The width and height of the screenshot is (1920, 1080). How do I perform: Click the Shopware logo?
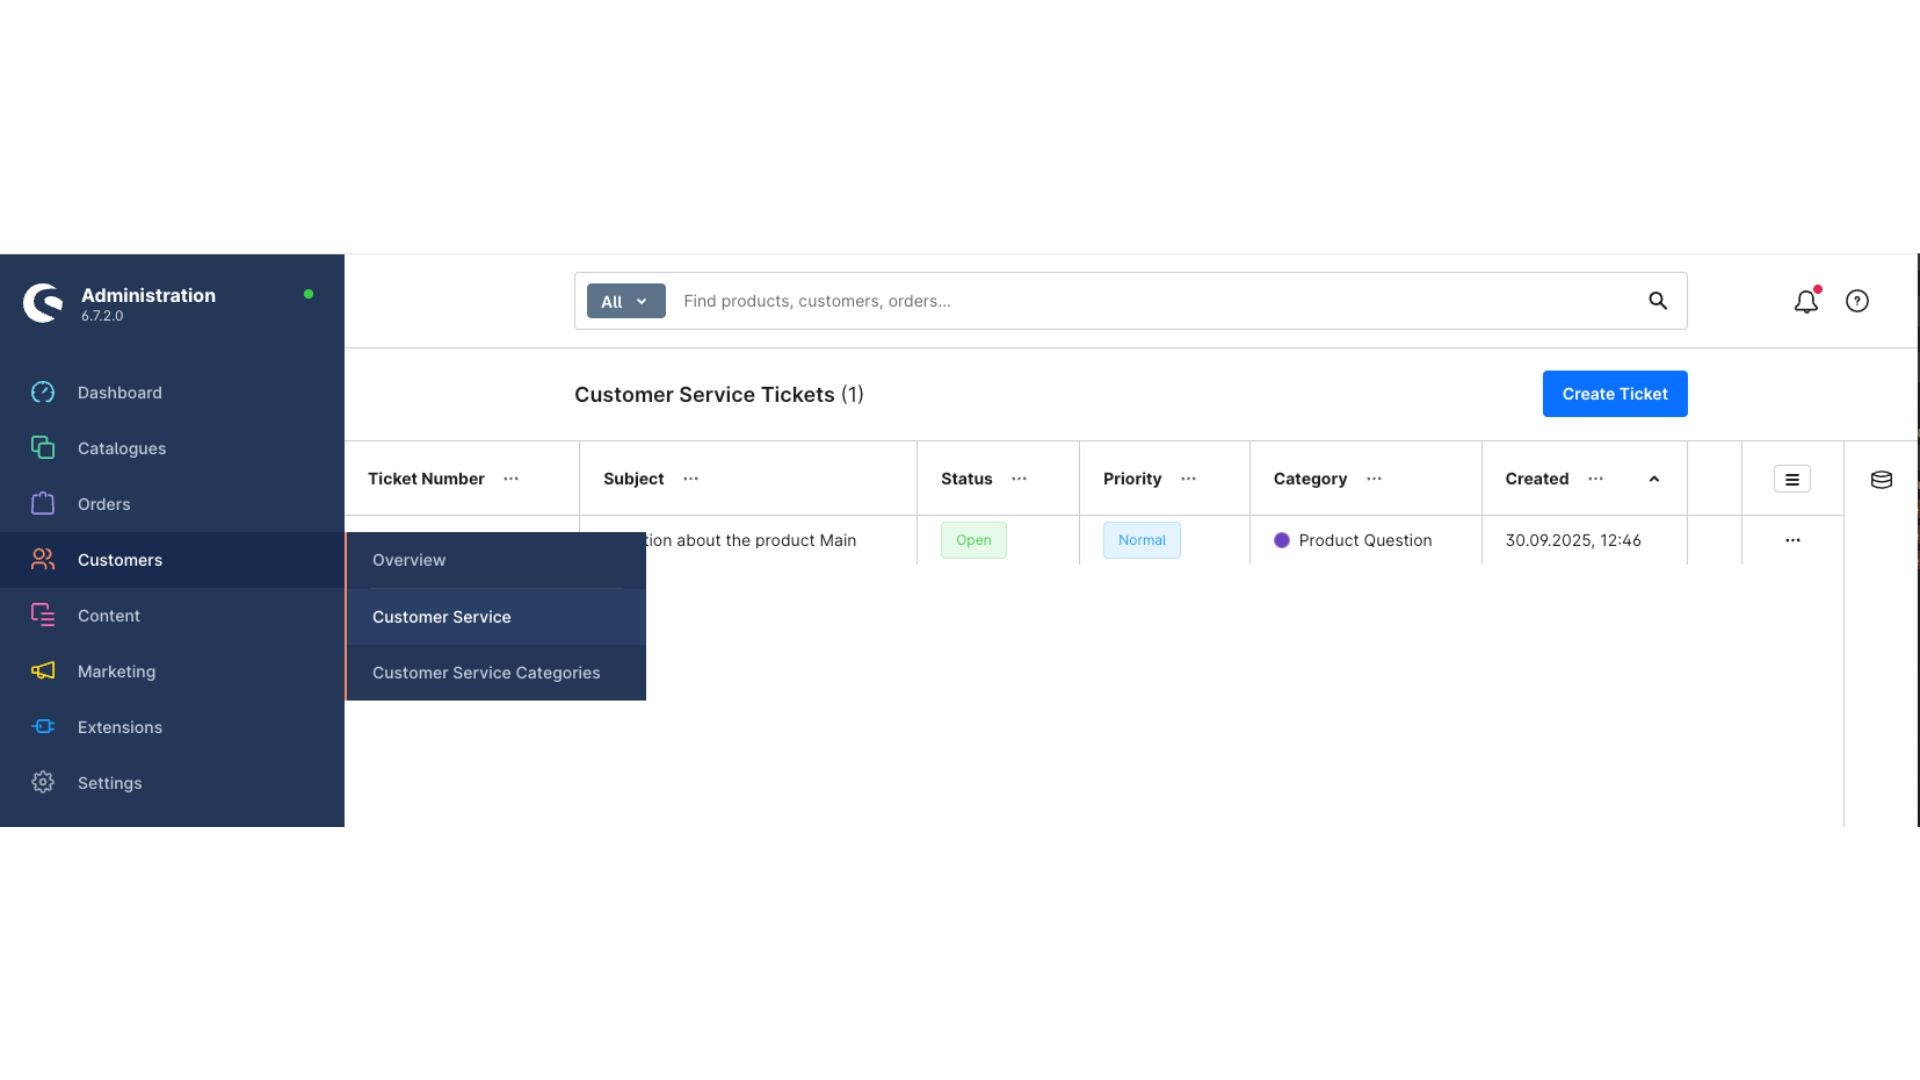[43, 303]
